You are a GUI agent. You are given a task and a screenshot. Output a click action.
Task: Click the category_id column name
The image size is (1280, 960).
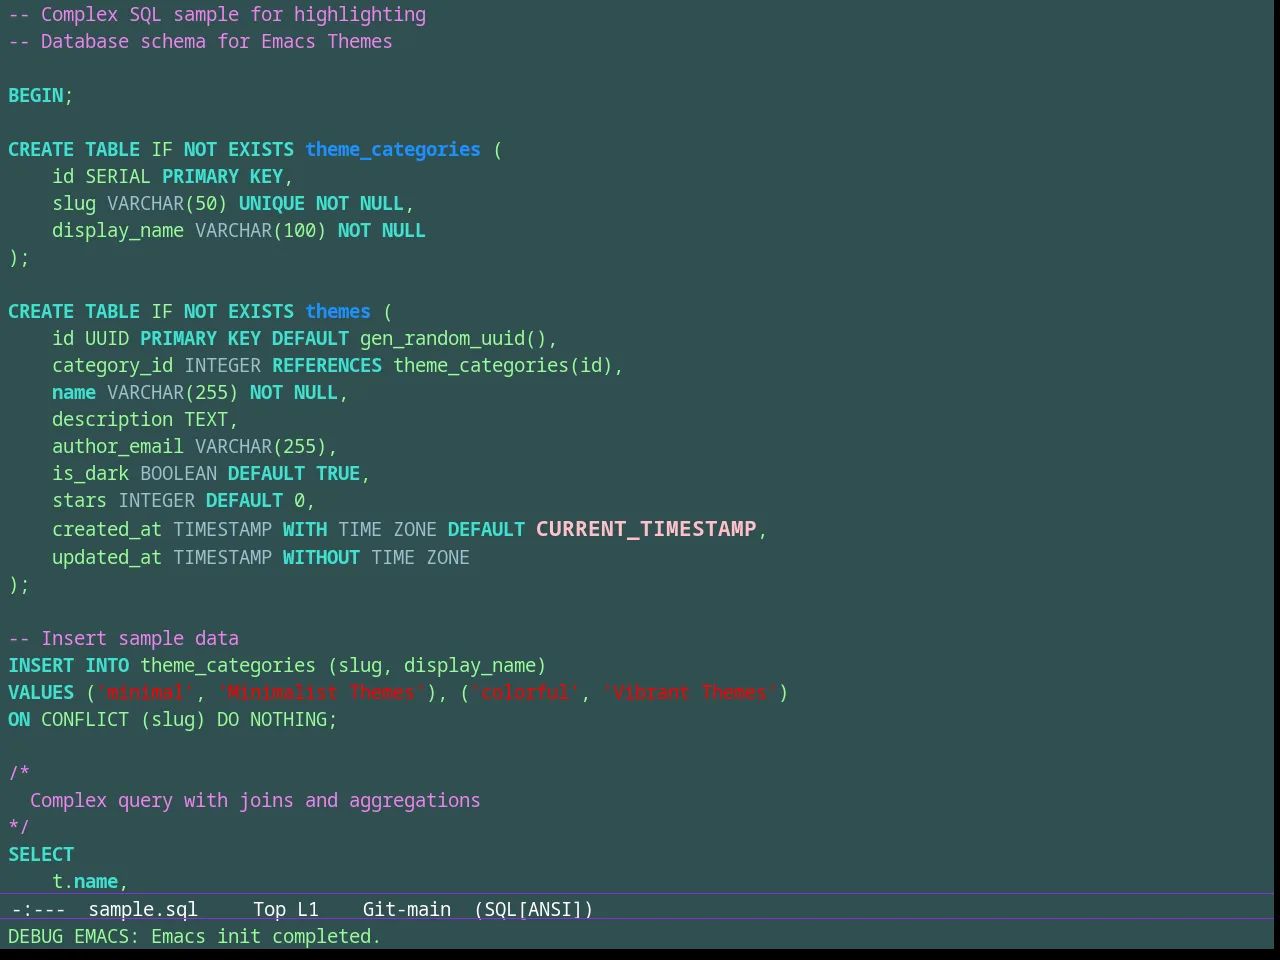pyautogui.click(x=113, y=365)
